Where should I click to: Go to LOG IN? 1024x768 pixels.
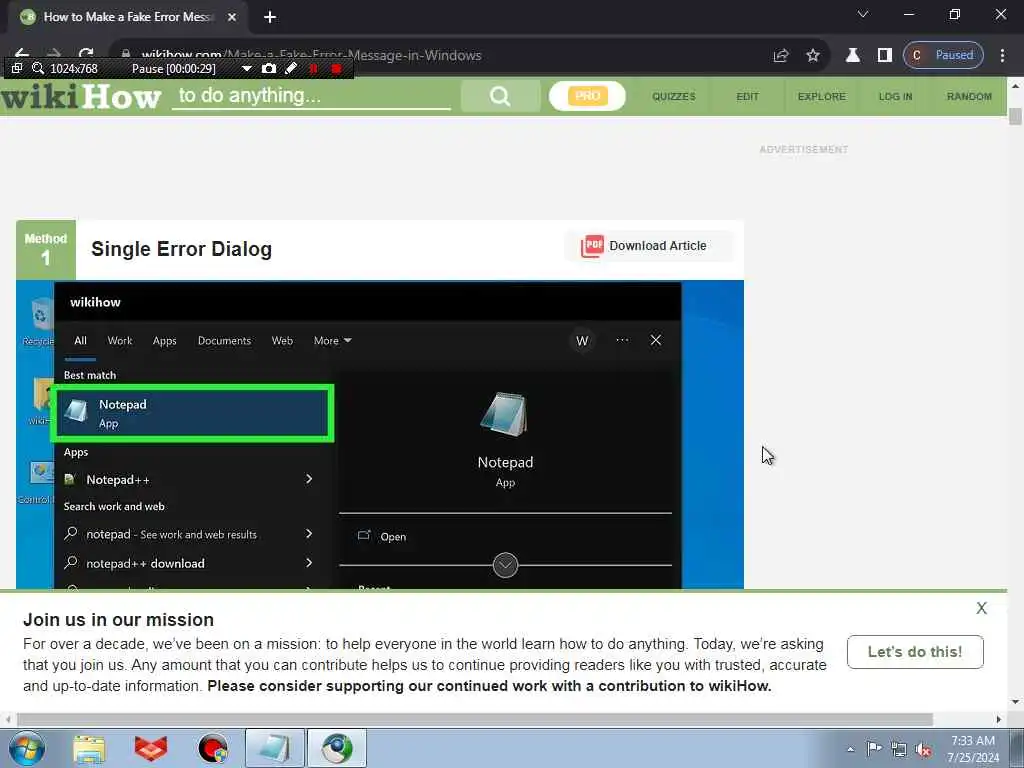point(895,96)
